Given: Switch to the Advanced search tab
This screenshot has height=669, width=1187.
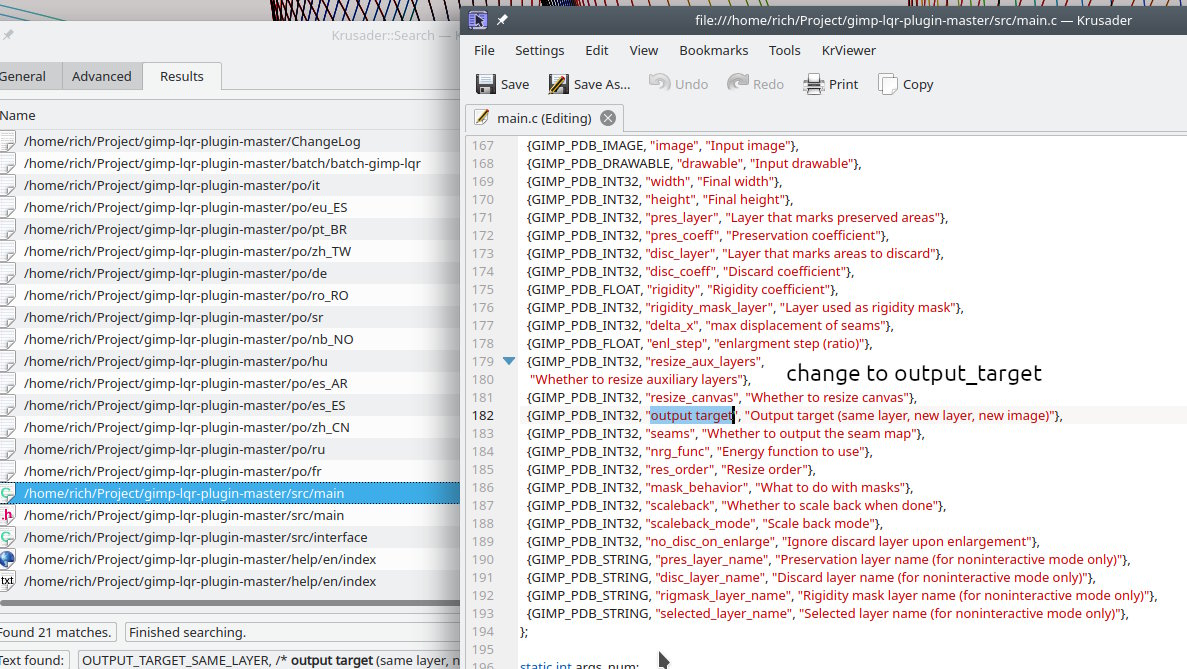Looking at the screenshot, I should coord(101,76).
